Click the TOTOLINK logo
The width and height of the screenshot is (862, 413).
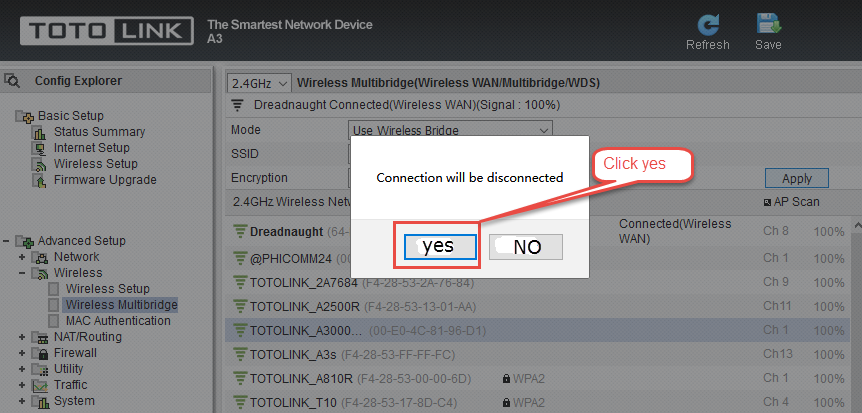107,31
